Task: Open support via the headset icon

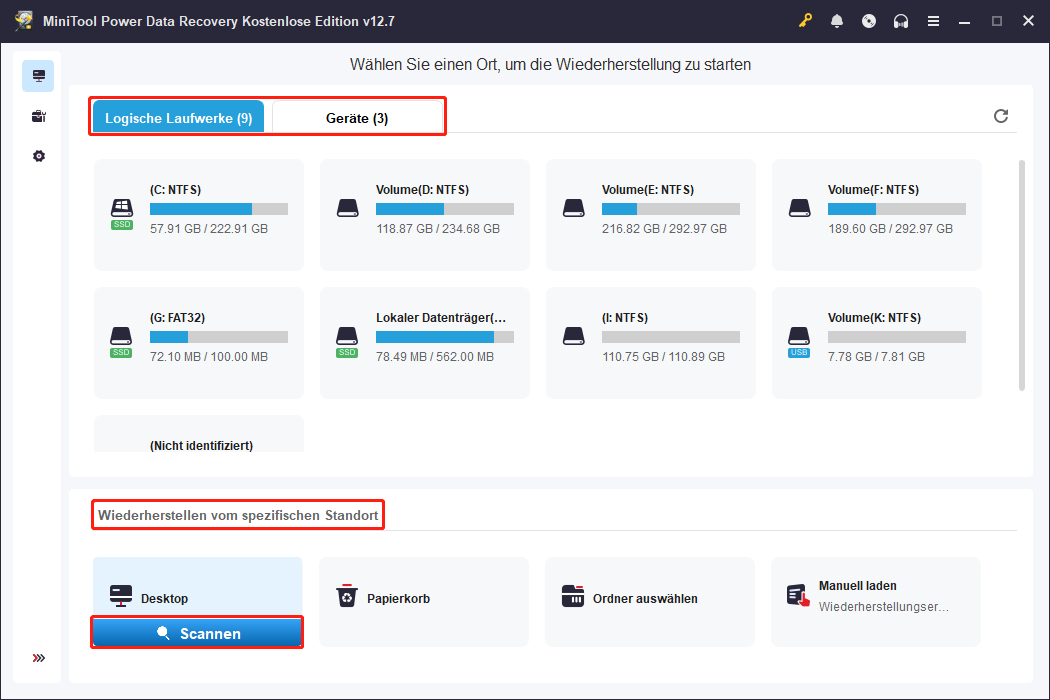Action: (901, 20)
